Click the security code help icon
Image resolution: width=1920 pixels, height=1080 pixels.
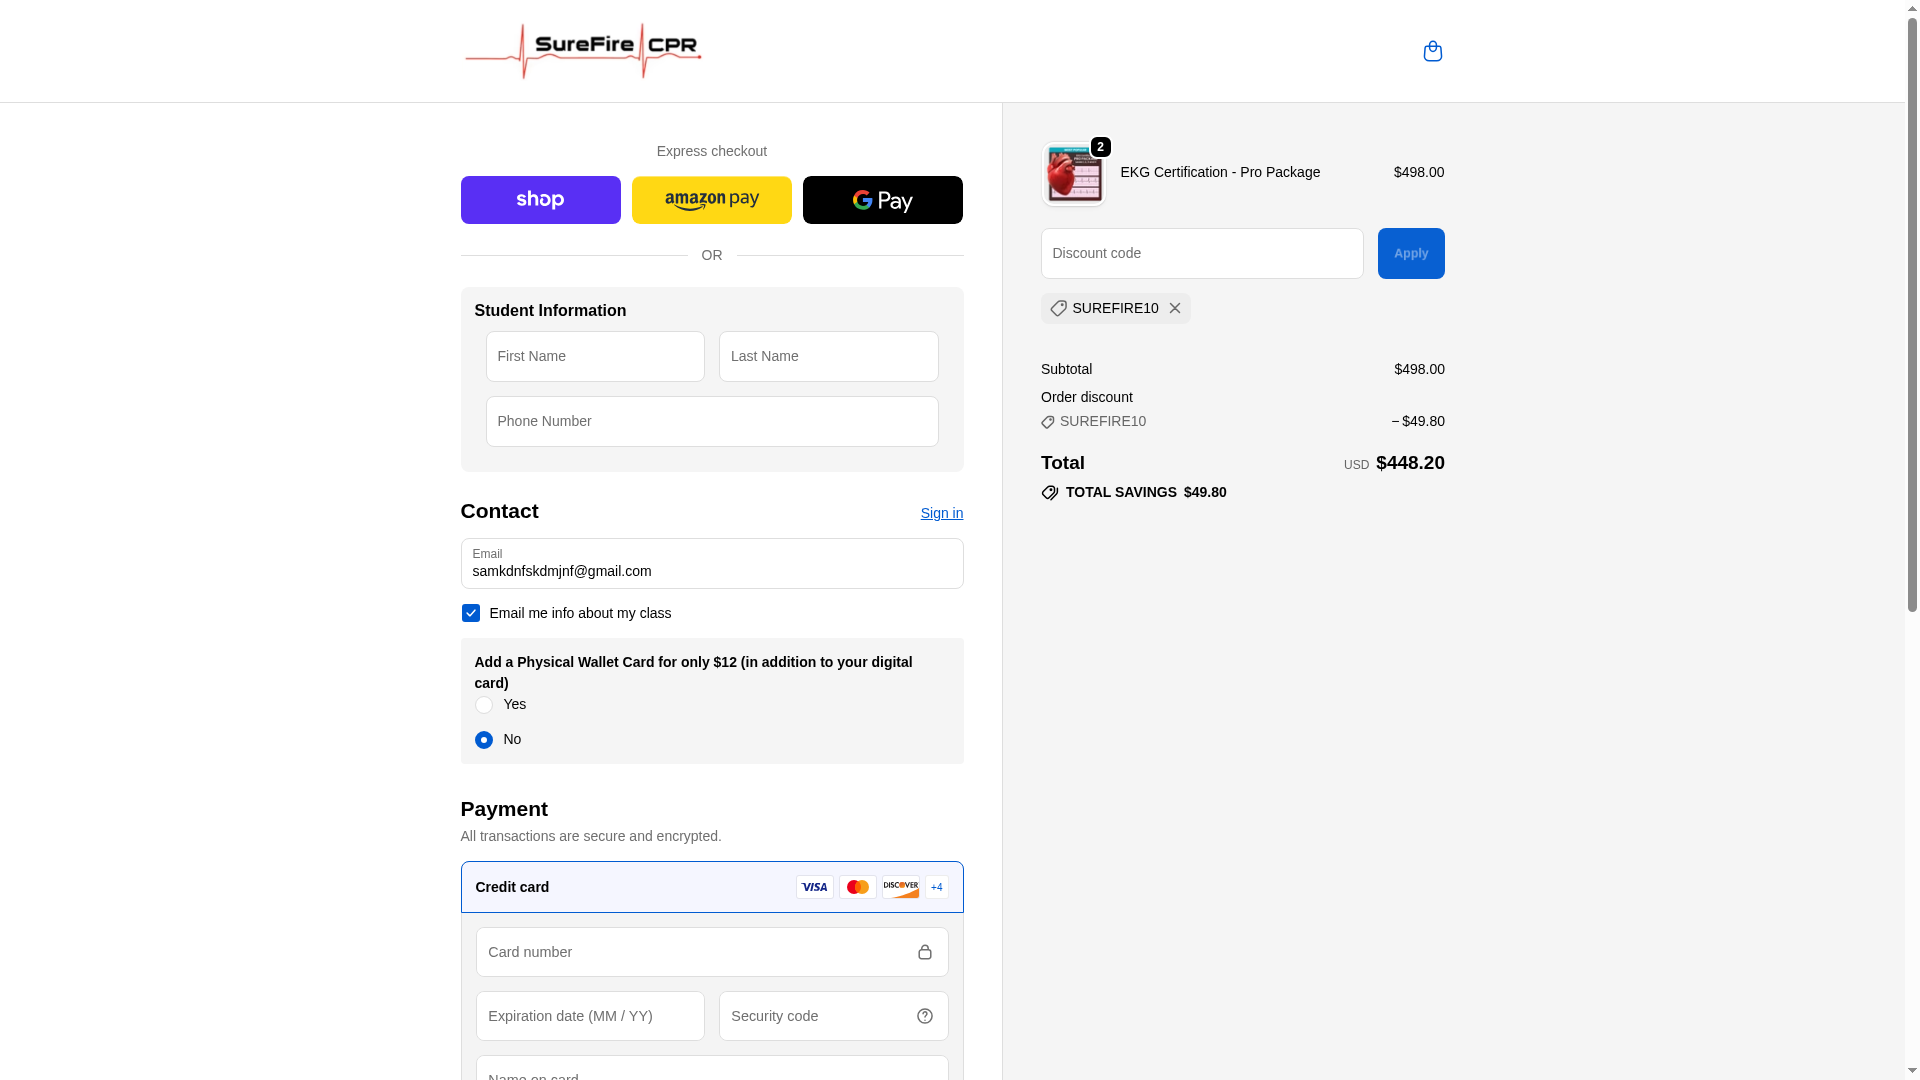click(x=925, y=1016)
